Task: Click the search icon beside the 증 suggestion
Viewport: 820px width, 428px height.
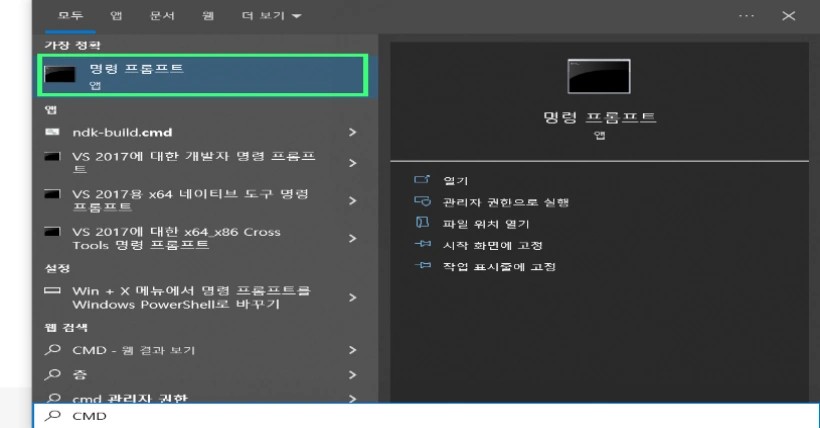Action: click(52, 374)
